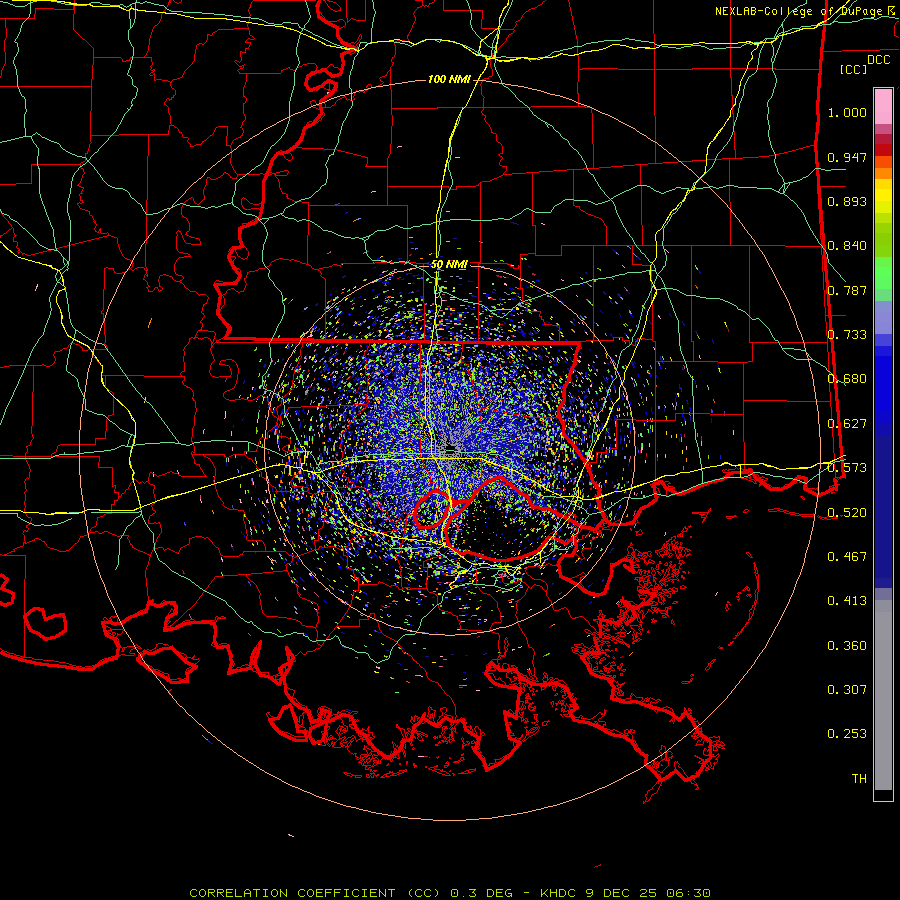
Task: Click the CORRELATION COEFFICIENT (CC) caption text
Action: coord(315,893)
